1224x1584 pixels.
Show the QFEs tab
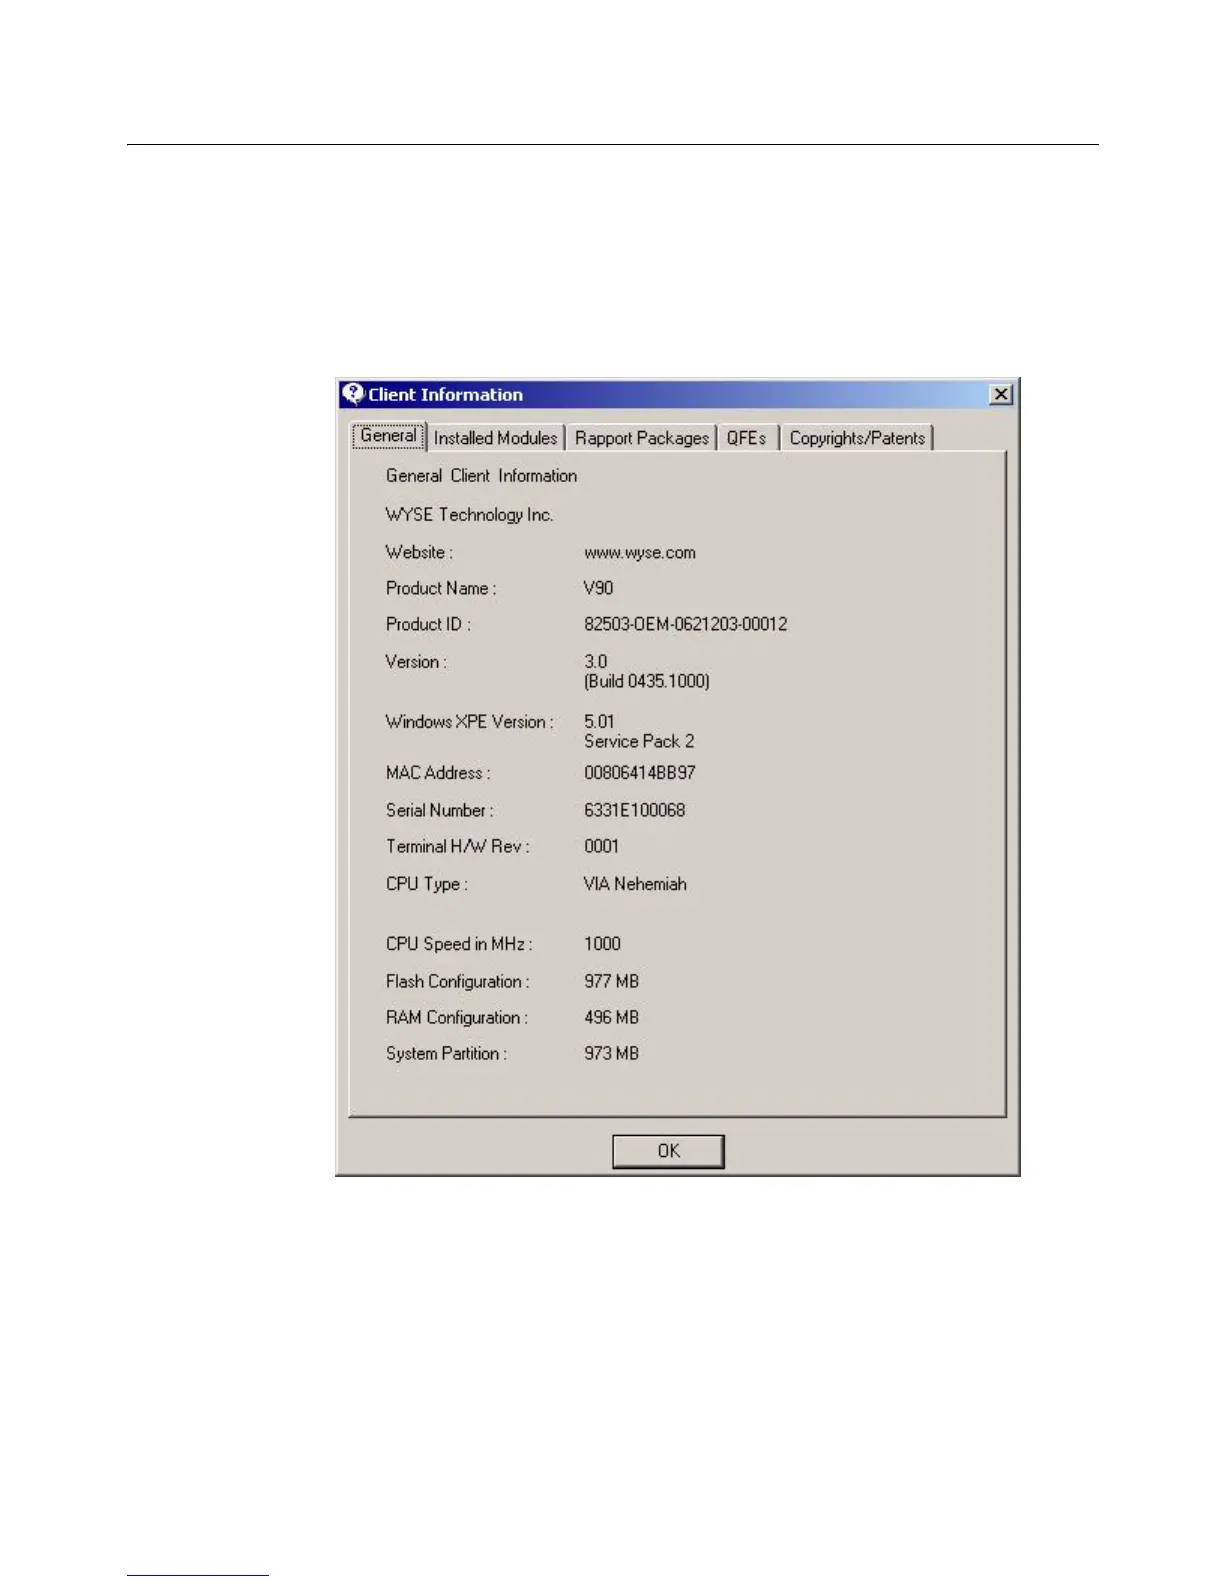point(747,438)
